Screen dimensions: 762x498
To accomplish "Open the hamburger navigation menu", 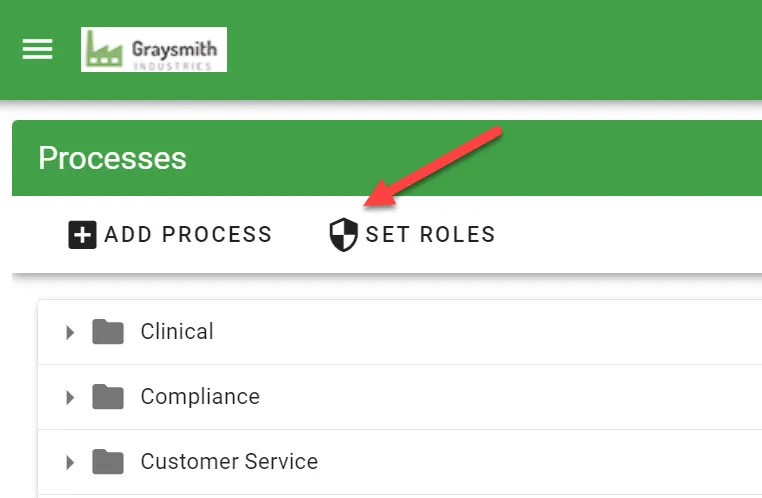I will point(38,49).
